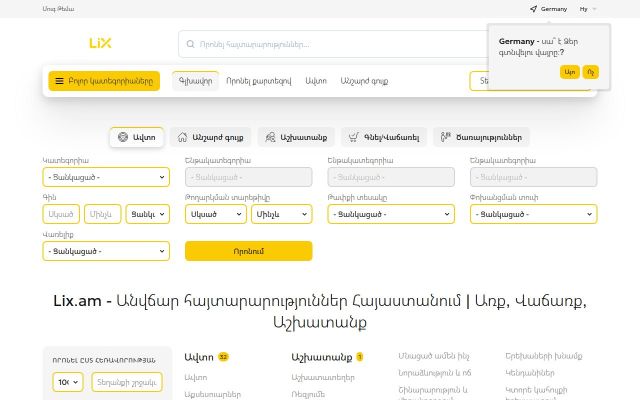Click the handshake icon on Աշխատանք tab
Viewport: 640px width, 400px height.
(270, 137)
